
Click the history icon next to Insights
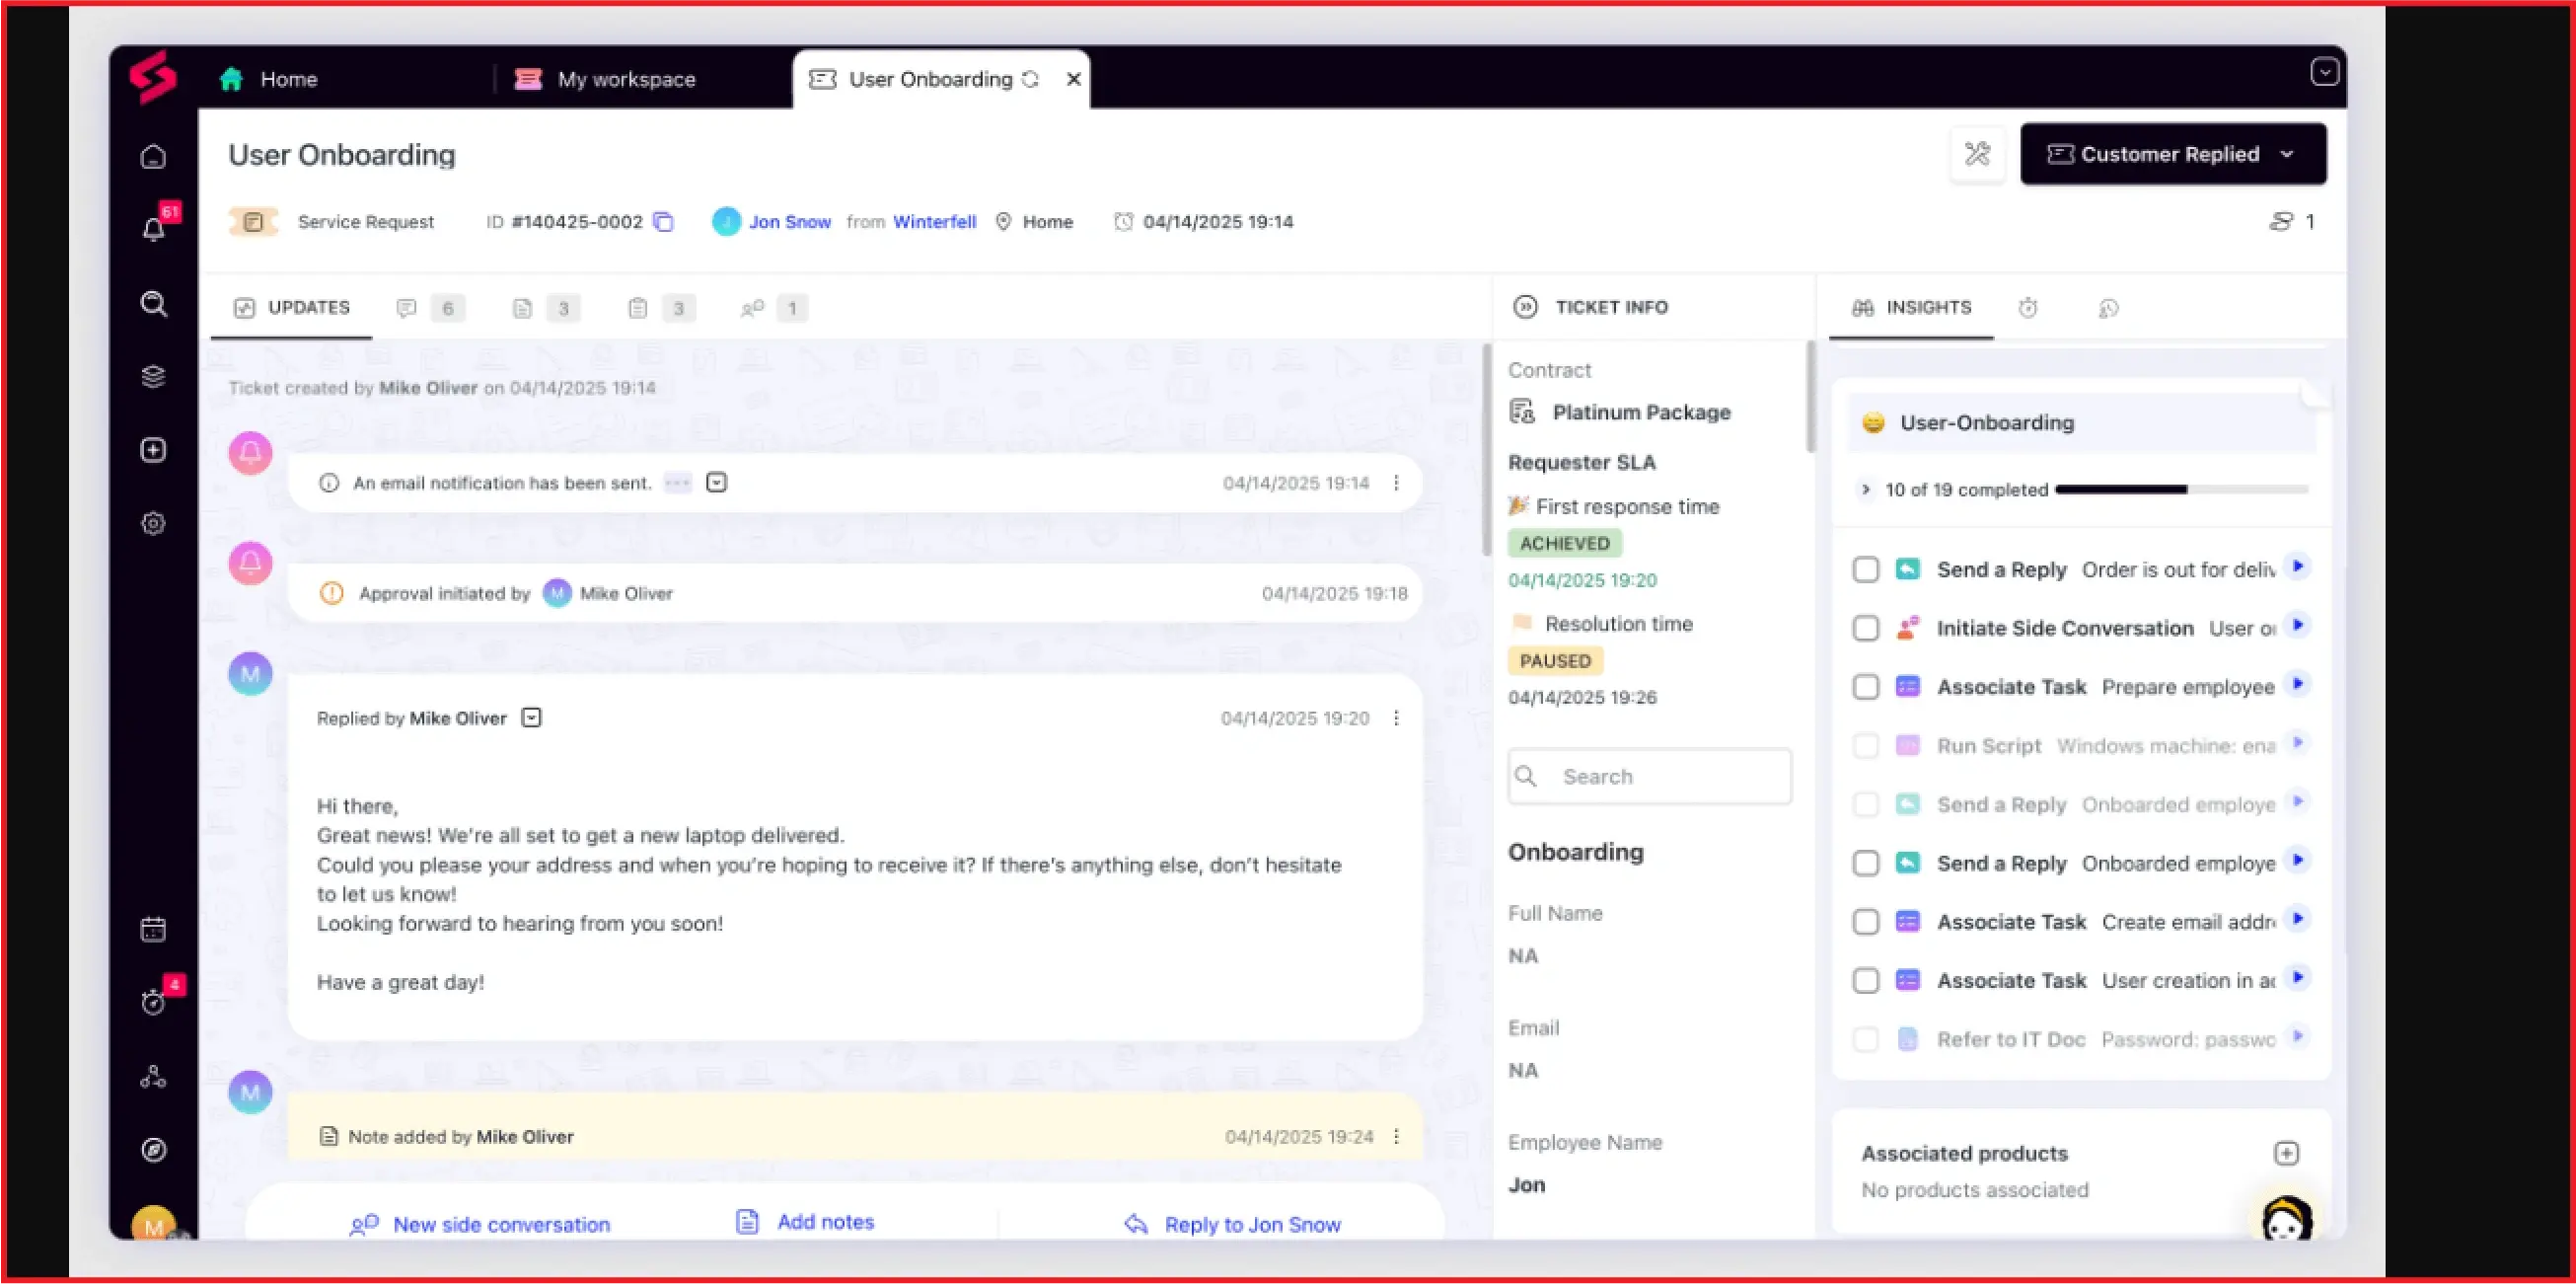click(2109, 309)
